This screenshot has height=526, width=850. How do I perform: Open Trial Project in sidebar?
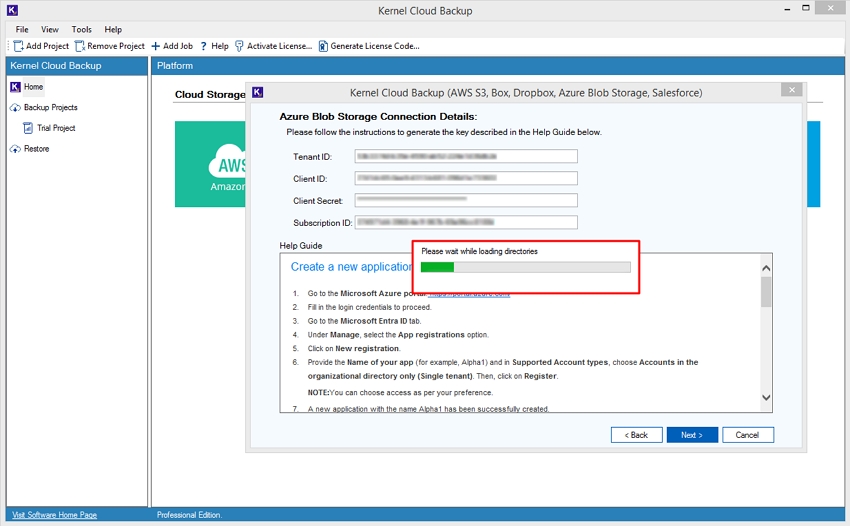(x=56, y=128)
